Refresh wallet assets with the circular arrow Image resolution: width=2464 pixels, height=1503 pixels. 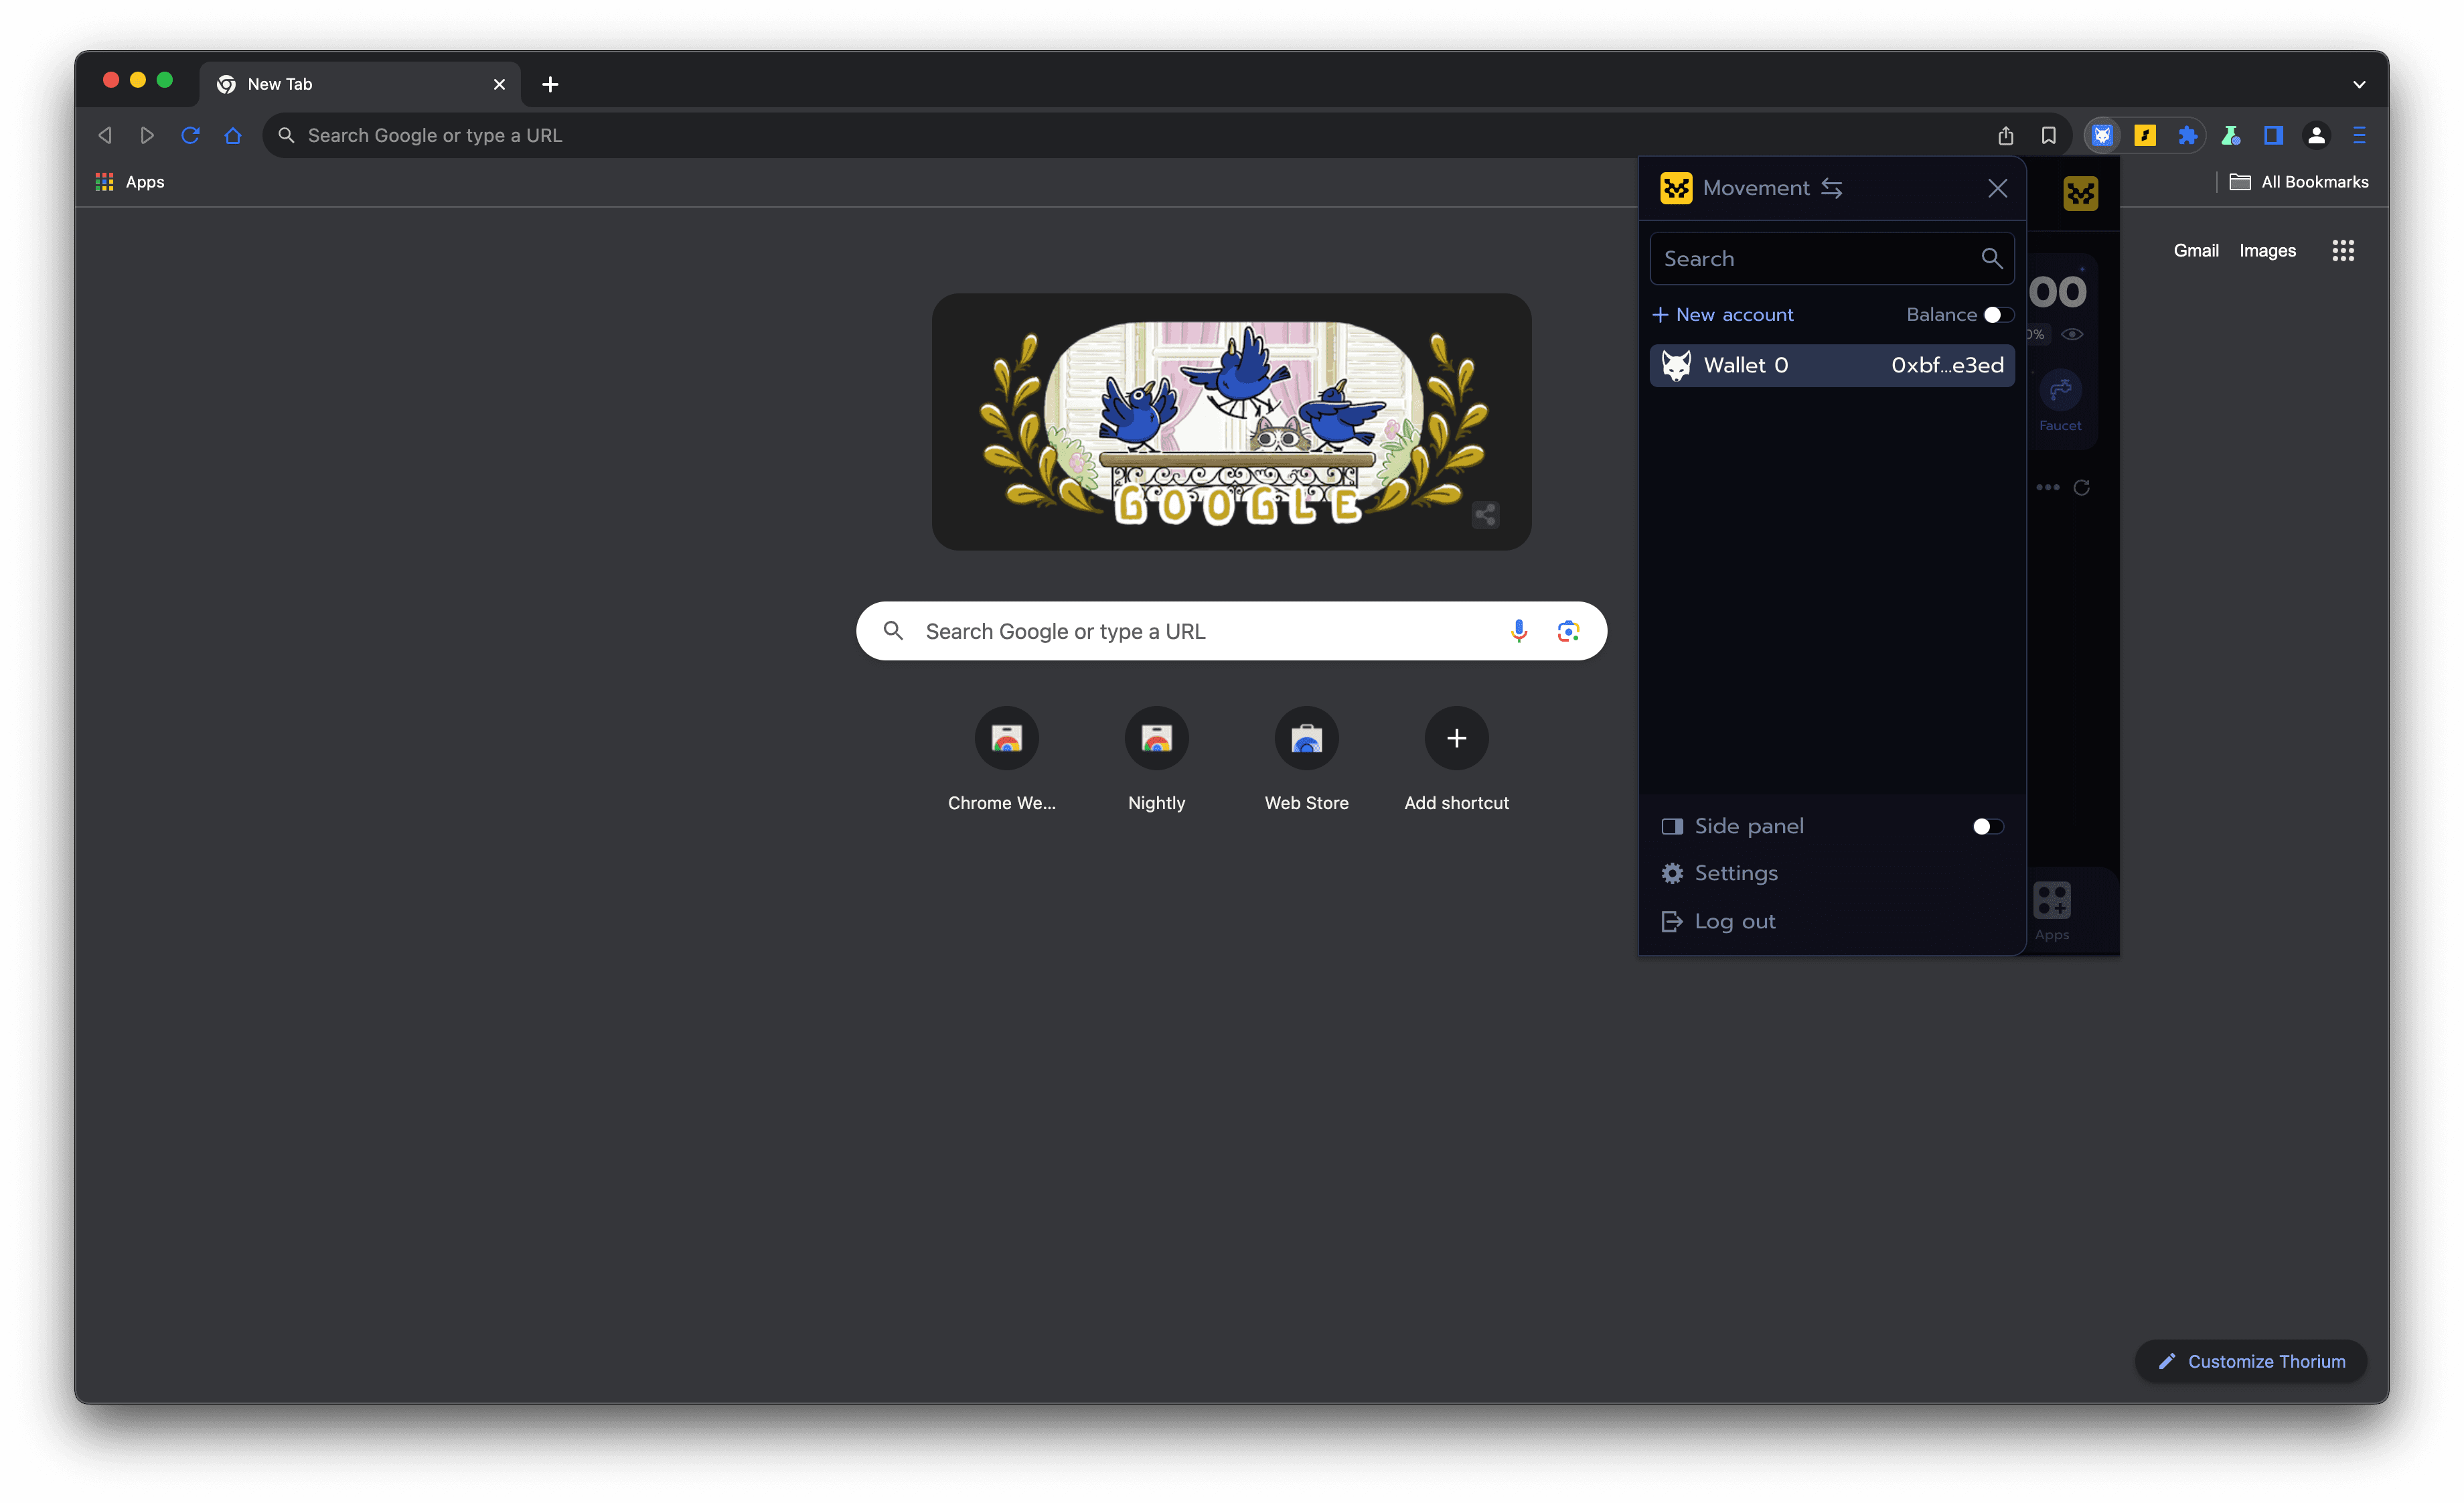click(2081, 487)
